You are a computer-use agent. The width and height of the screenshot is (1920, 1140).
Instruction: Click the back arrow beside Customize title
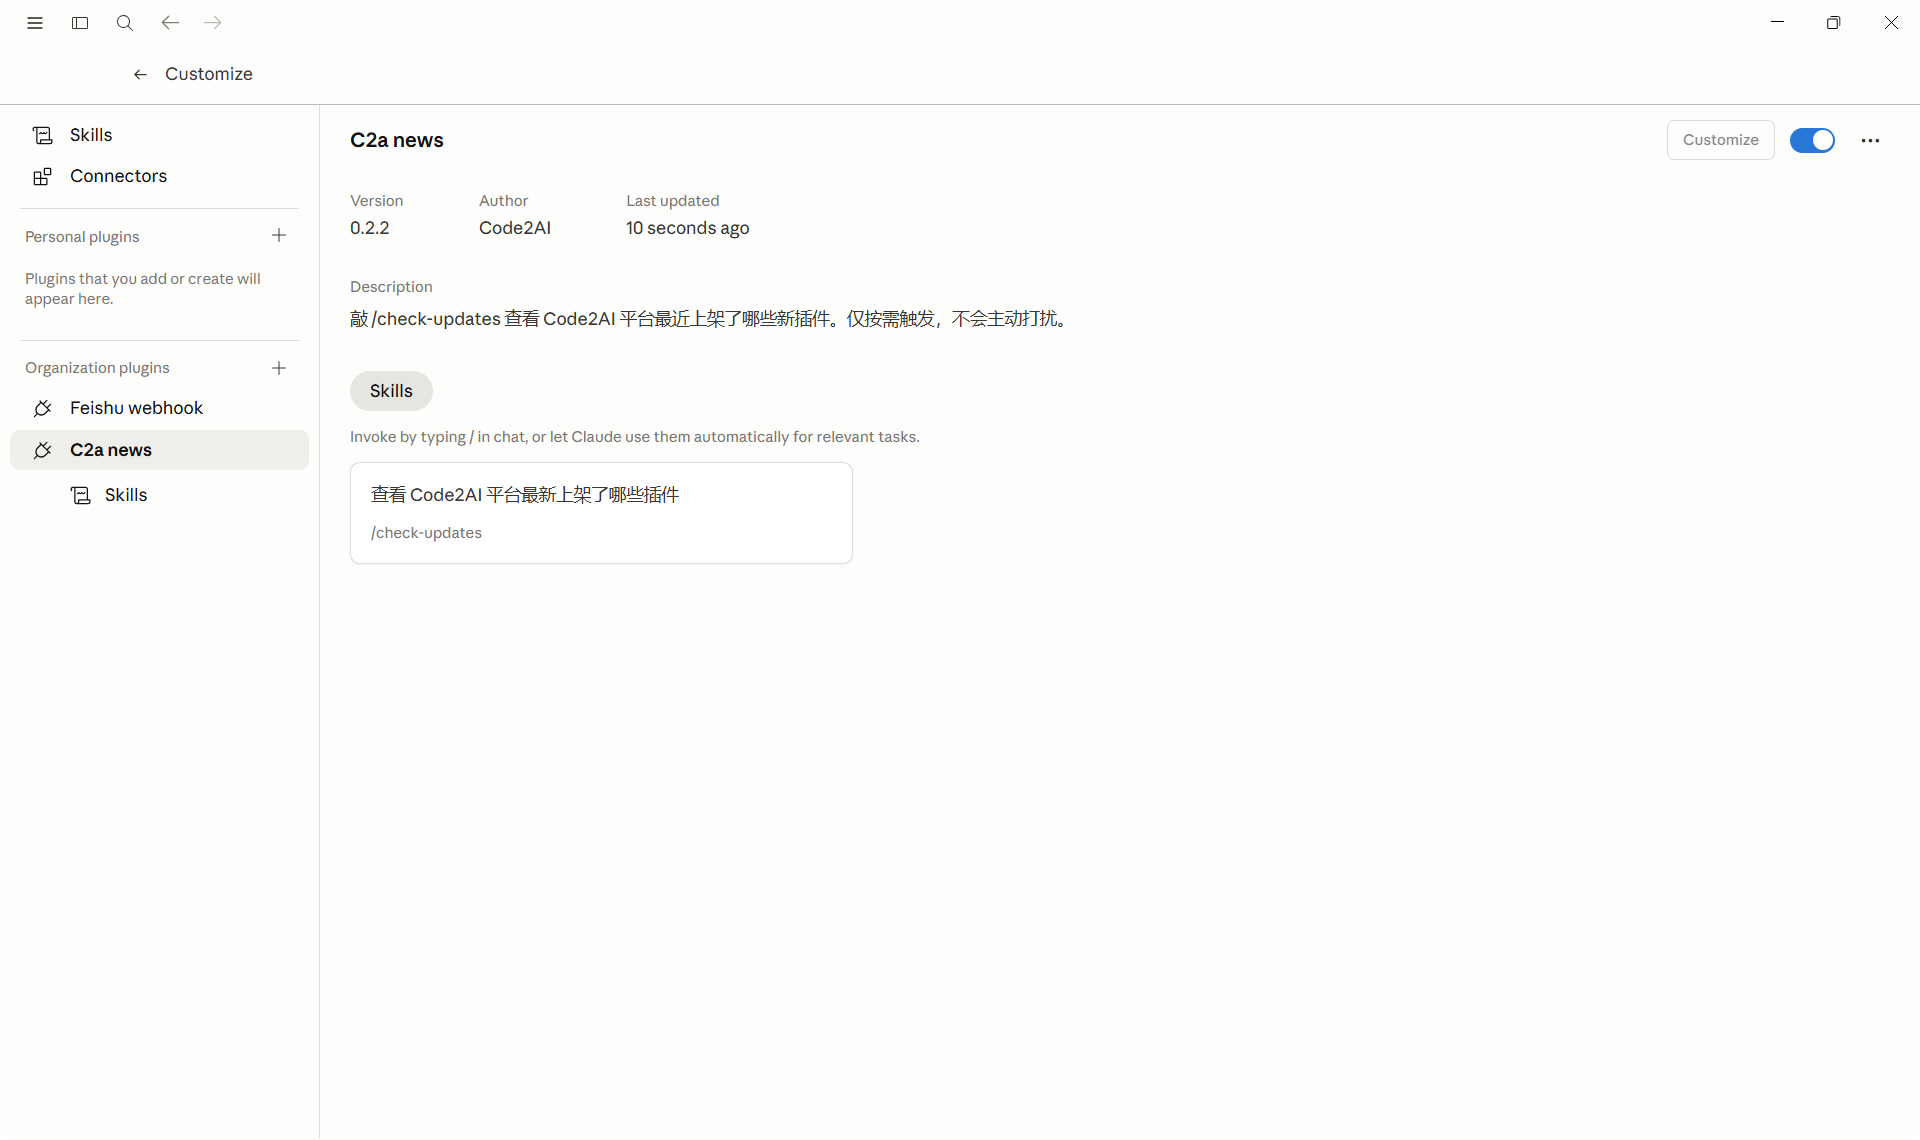[x=140, y=74]
